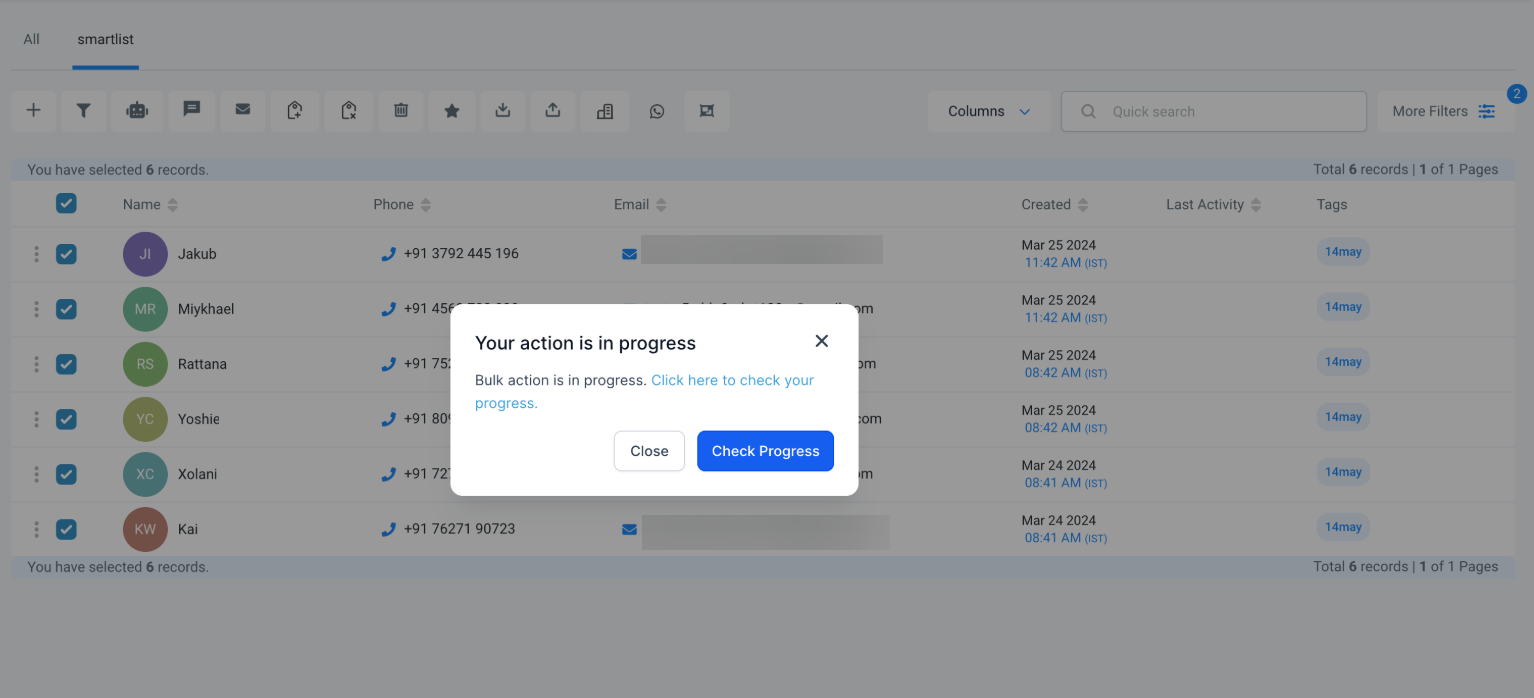This screenshot has height=698, width=1534.
Task: Sort by the Created column arrows
Action: (1083, 205)
